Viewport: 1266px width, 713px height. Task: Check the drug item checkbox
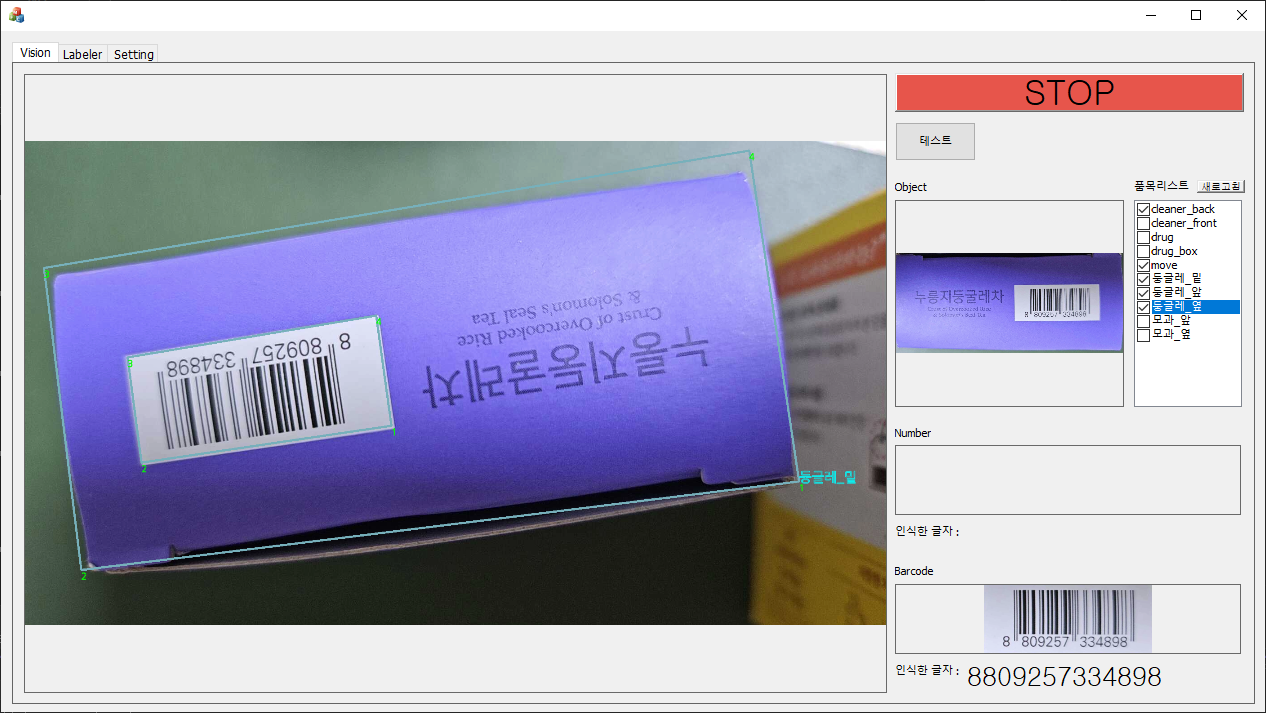coord(1143,237)
